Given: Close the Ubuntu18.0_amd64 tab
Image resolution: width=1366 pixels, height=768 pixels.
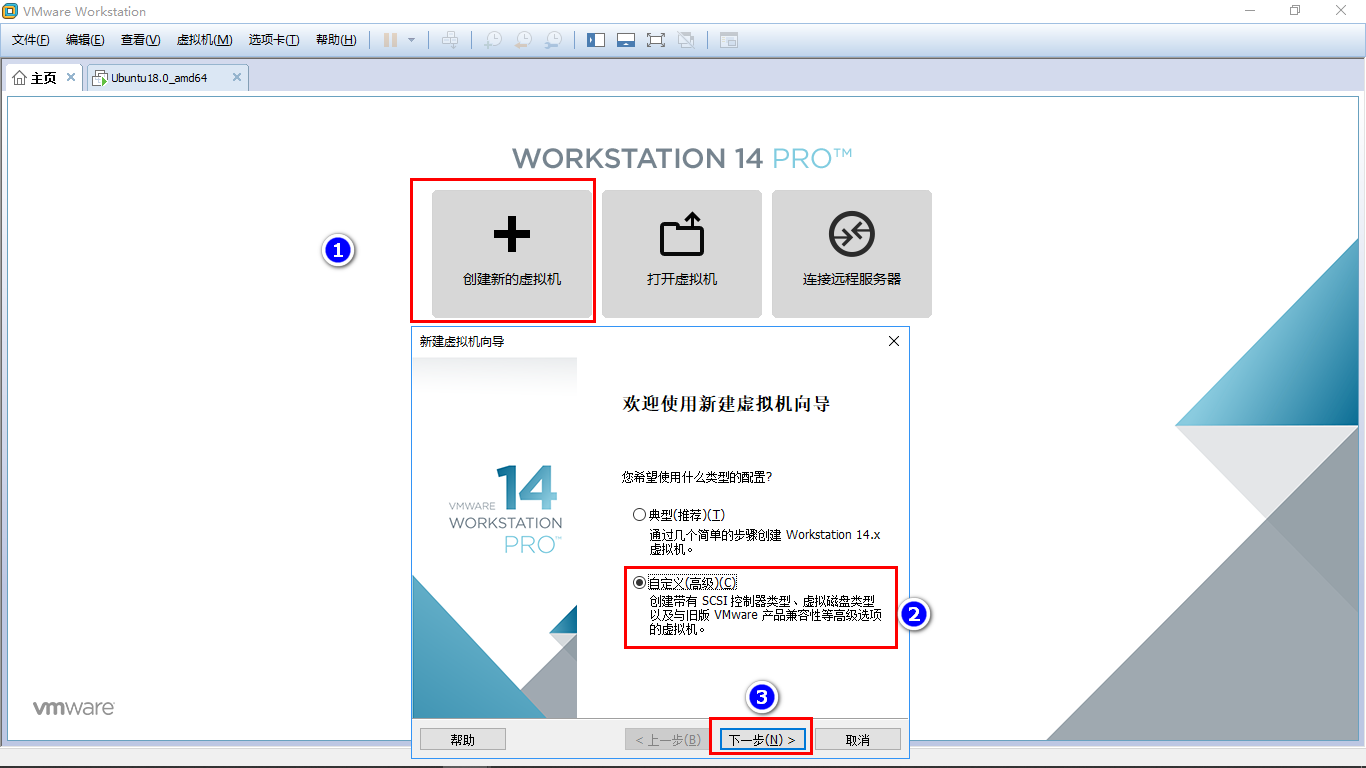Looking at the screenshot, I should pos(237,77).
